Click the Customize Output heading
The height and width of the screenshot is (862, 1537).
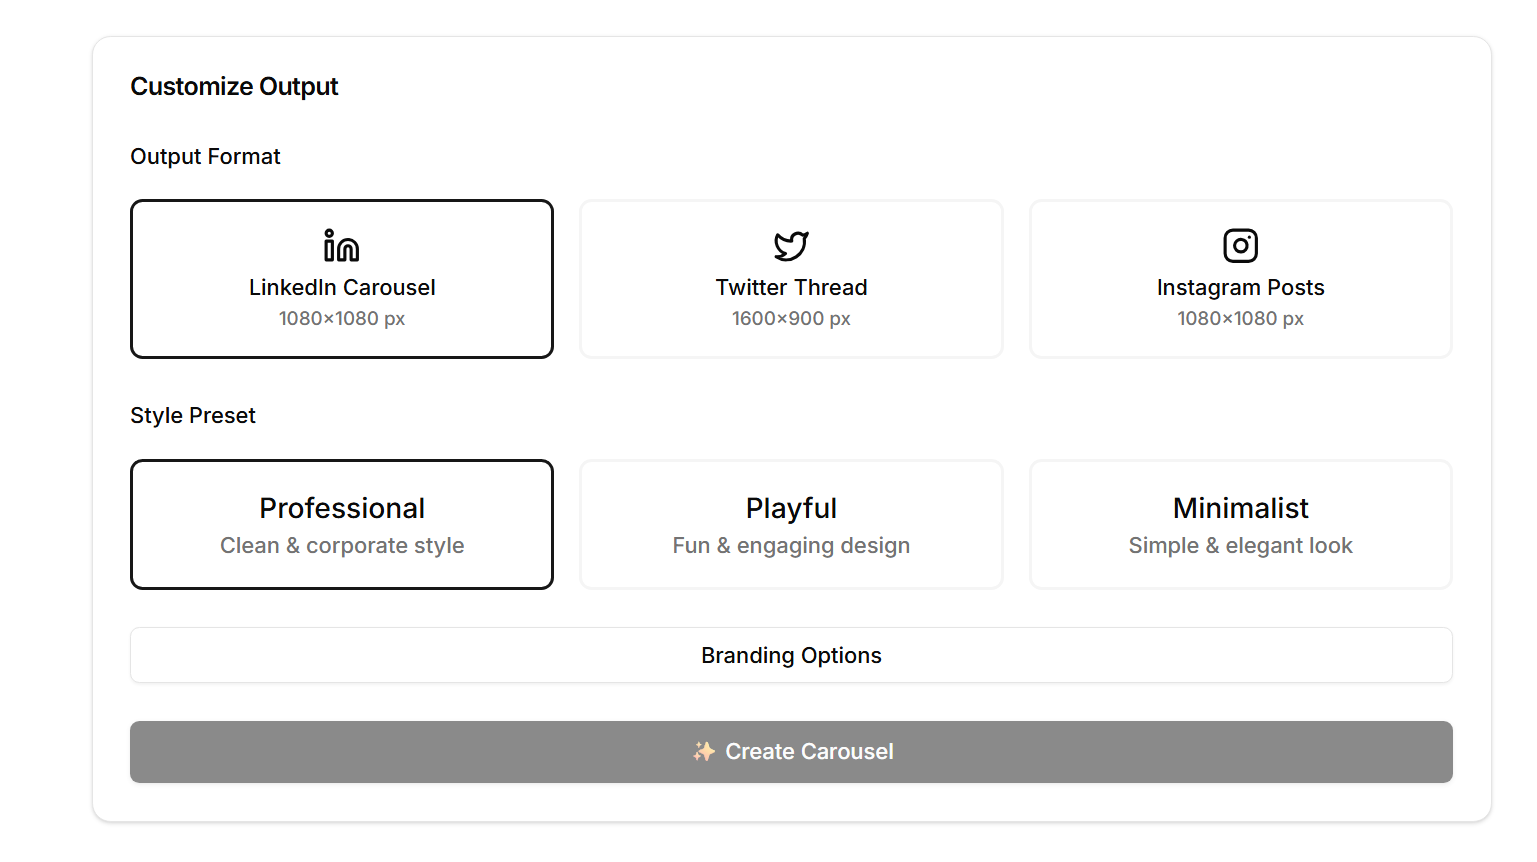pos(234,87)
